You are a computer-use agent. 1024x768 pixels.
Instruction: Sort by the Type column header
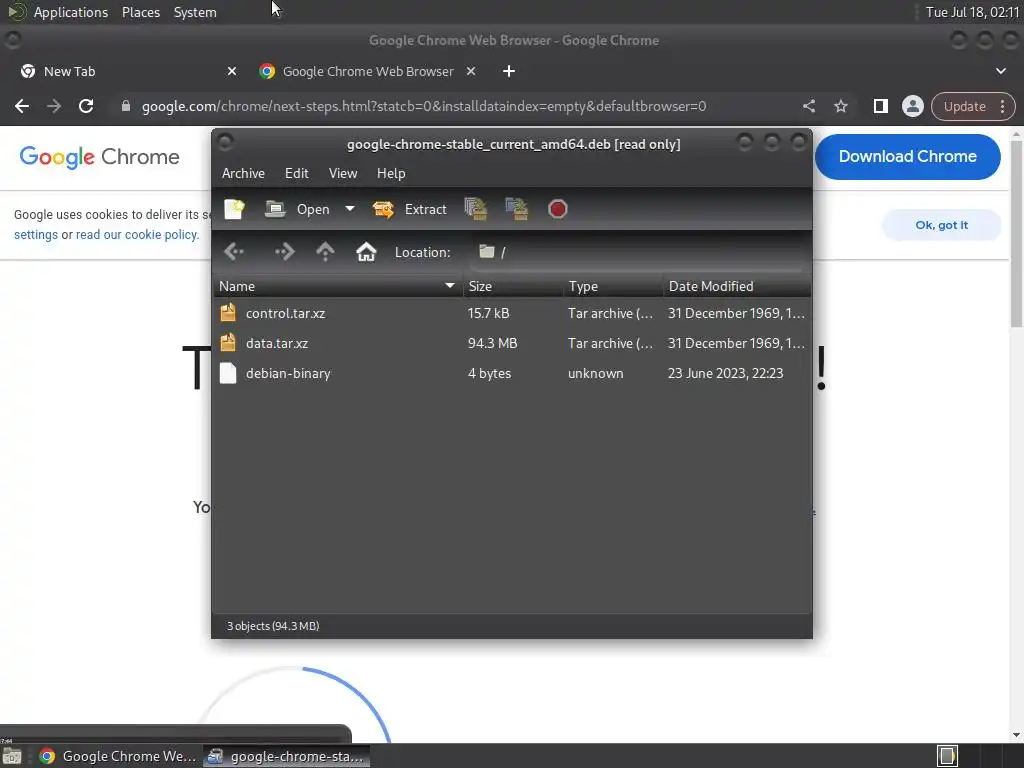click(x=613, y=286)
